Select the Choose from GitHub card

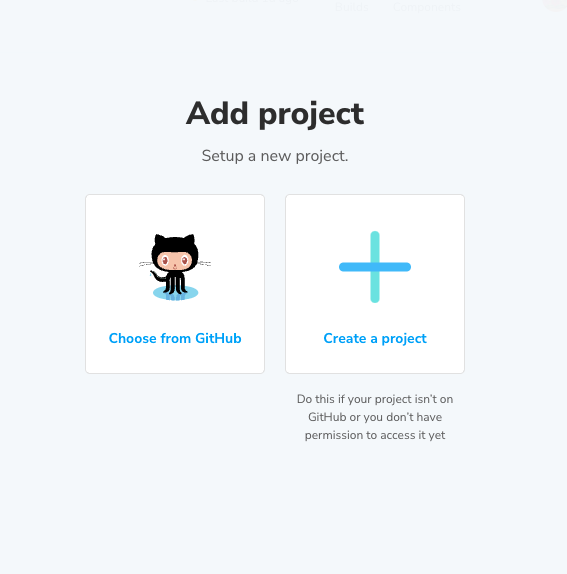(175, 284)
